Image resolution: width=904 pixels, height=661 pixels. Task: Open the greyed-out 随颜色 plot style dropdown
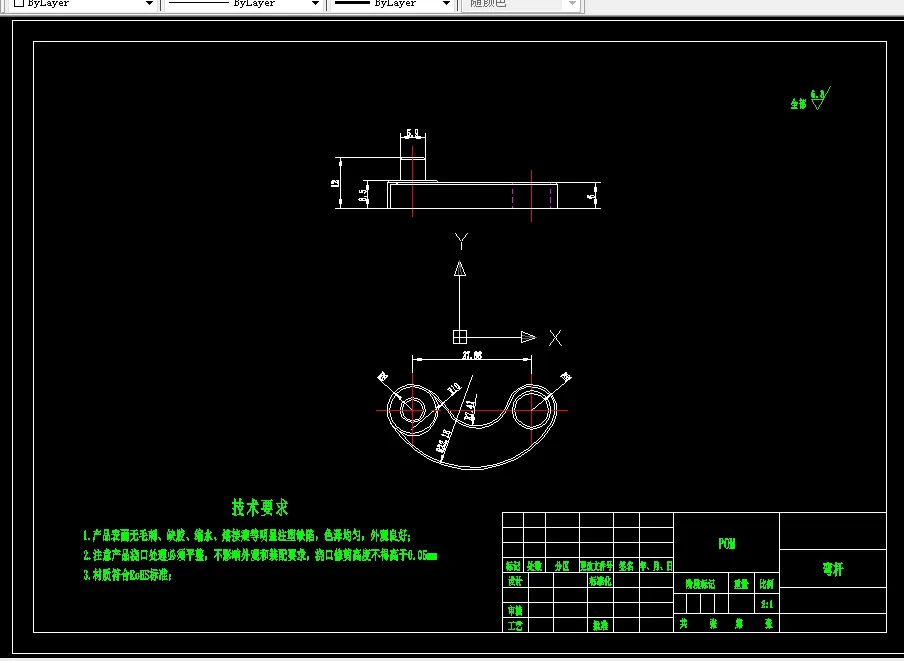(x=521, y=3)
